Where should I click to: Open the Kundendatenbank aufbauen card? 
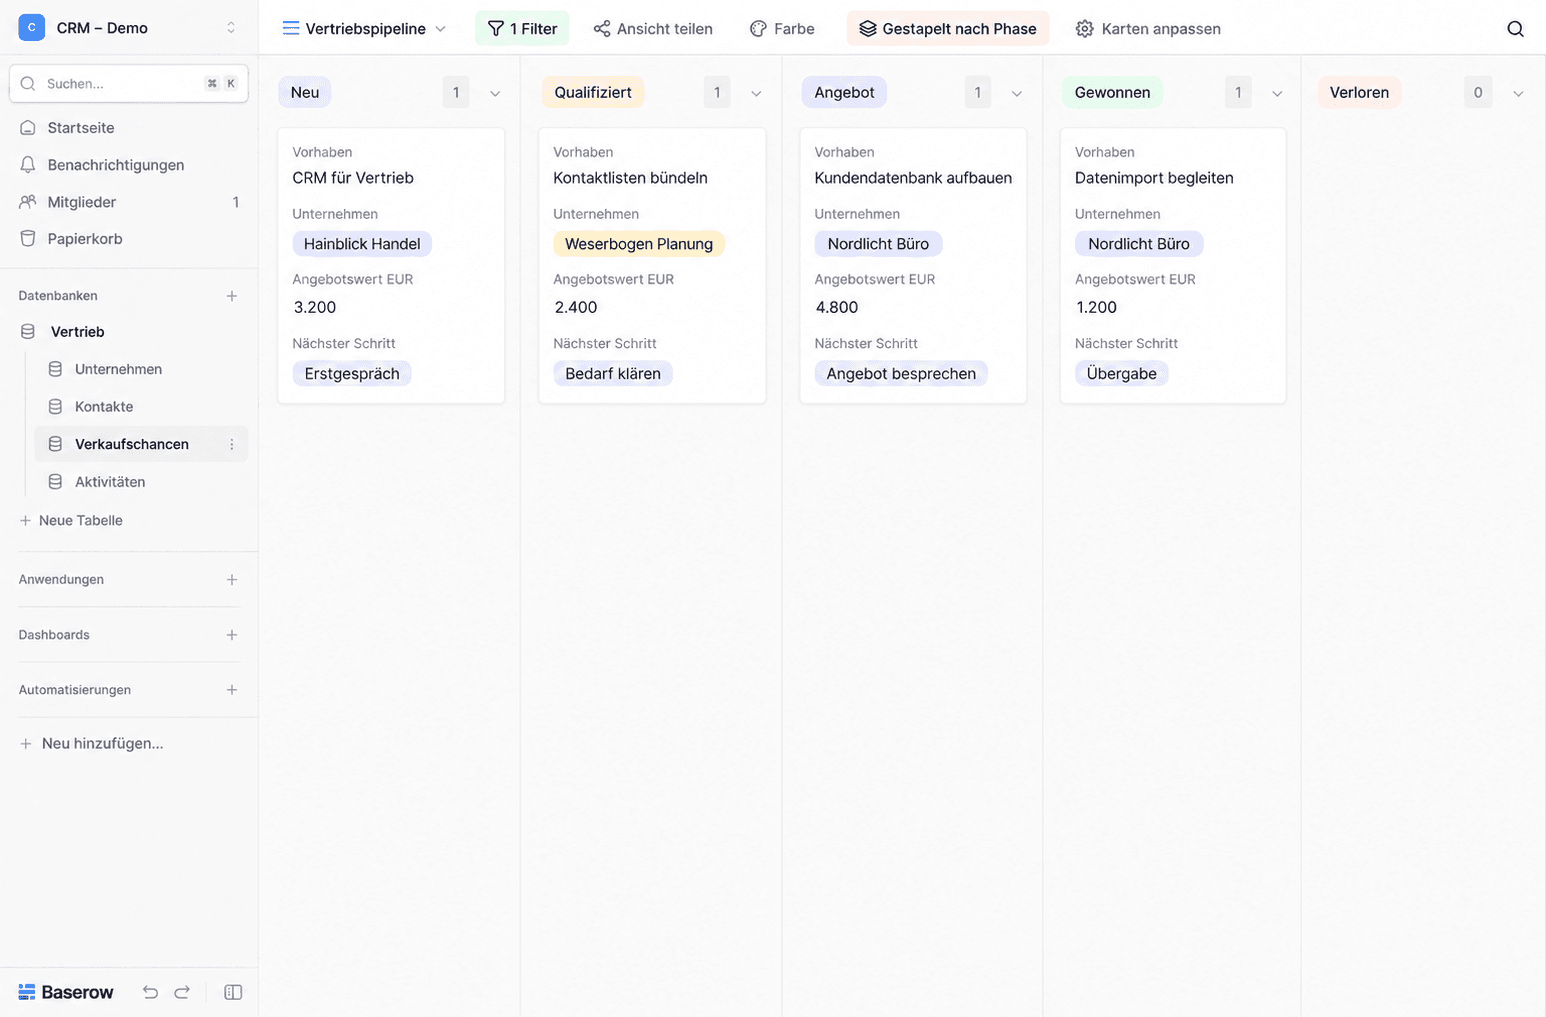point(913,266)
